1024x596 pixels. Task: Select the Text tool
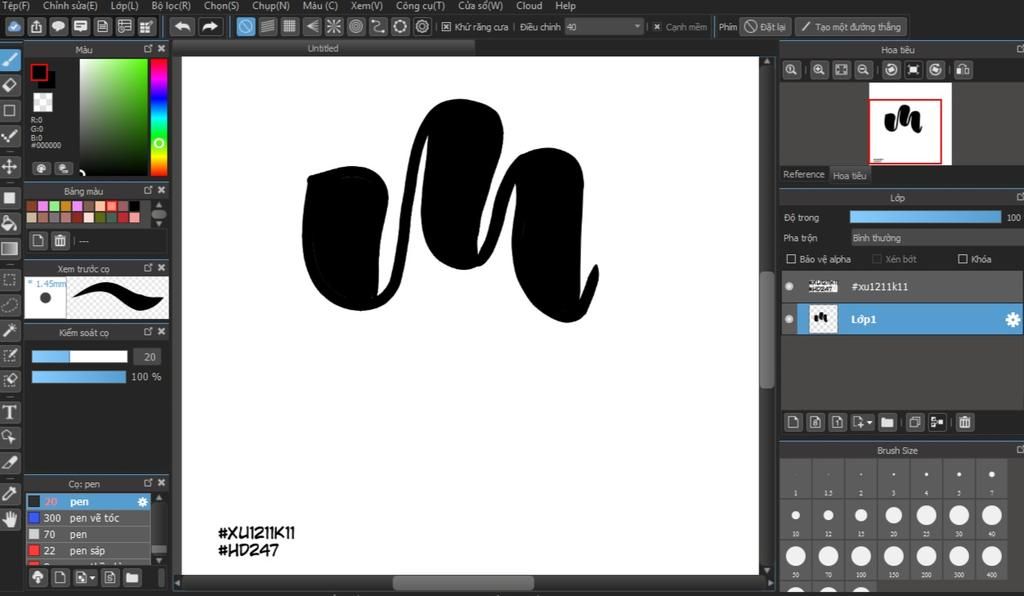point(10,412)
